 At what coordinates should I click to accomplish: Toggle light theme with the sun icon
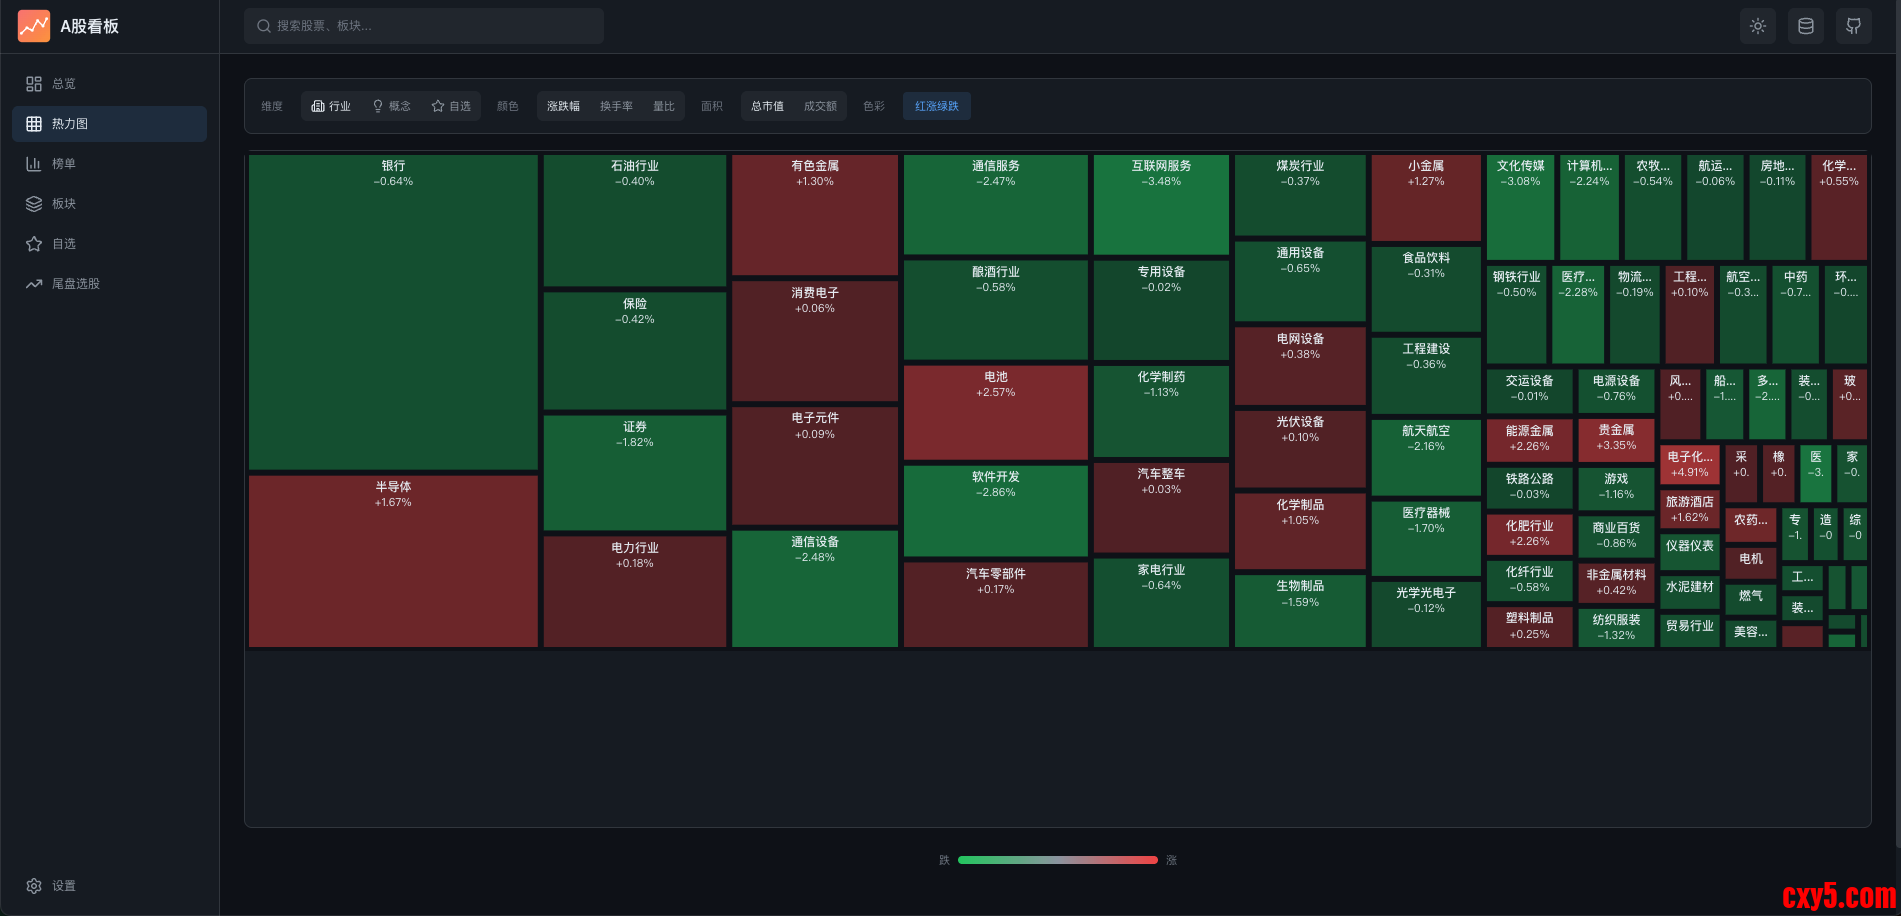tap(1758, 26)
